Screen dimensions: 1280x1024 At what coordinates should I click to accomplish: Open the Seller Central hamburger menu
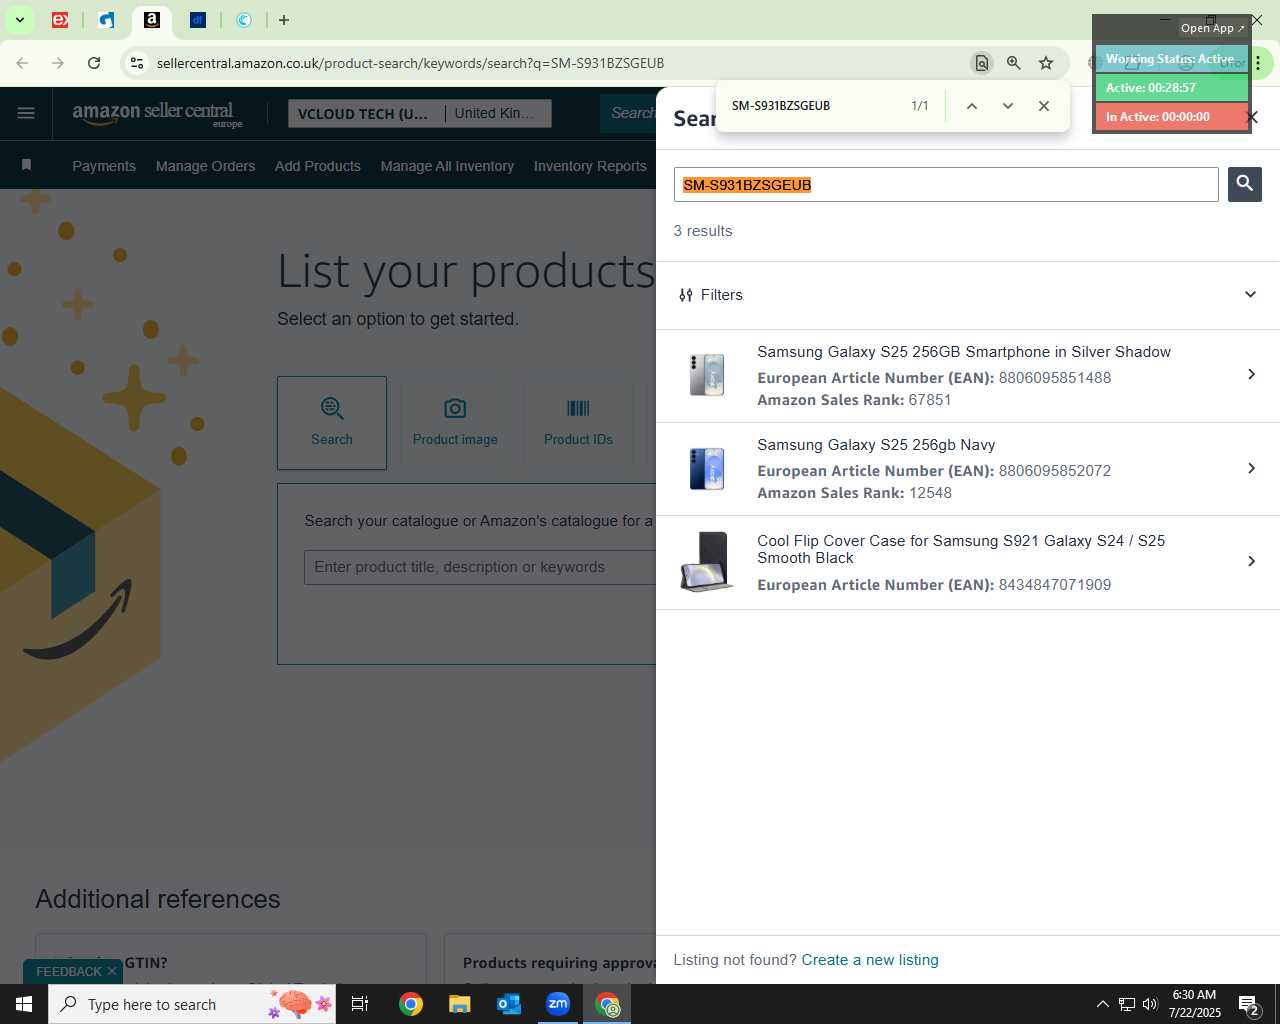[26, 113]
